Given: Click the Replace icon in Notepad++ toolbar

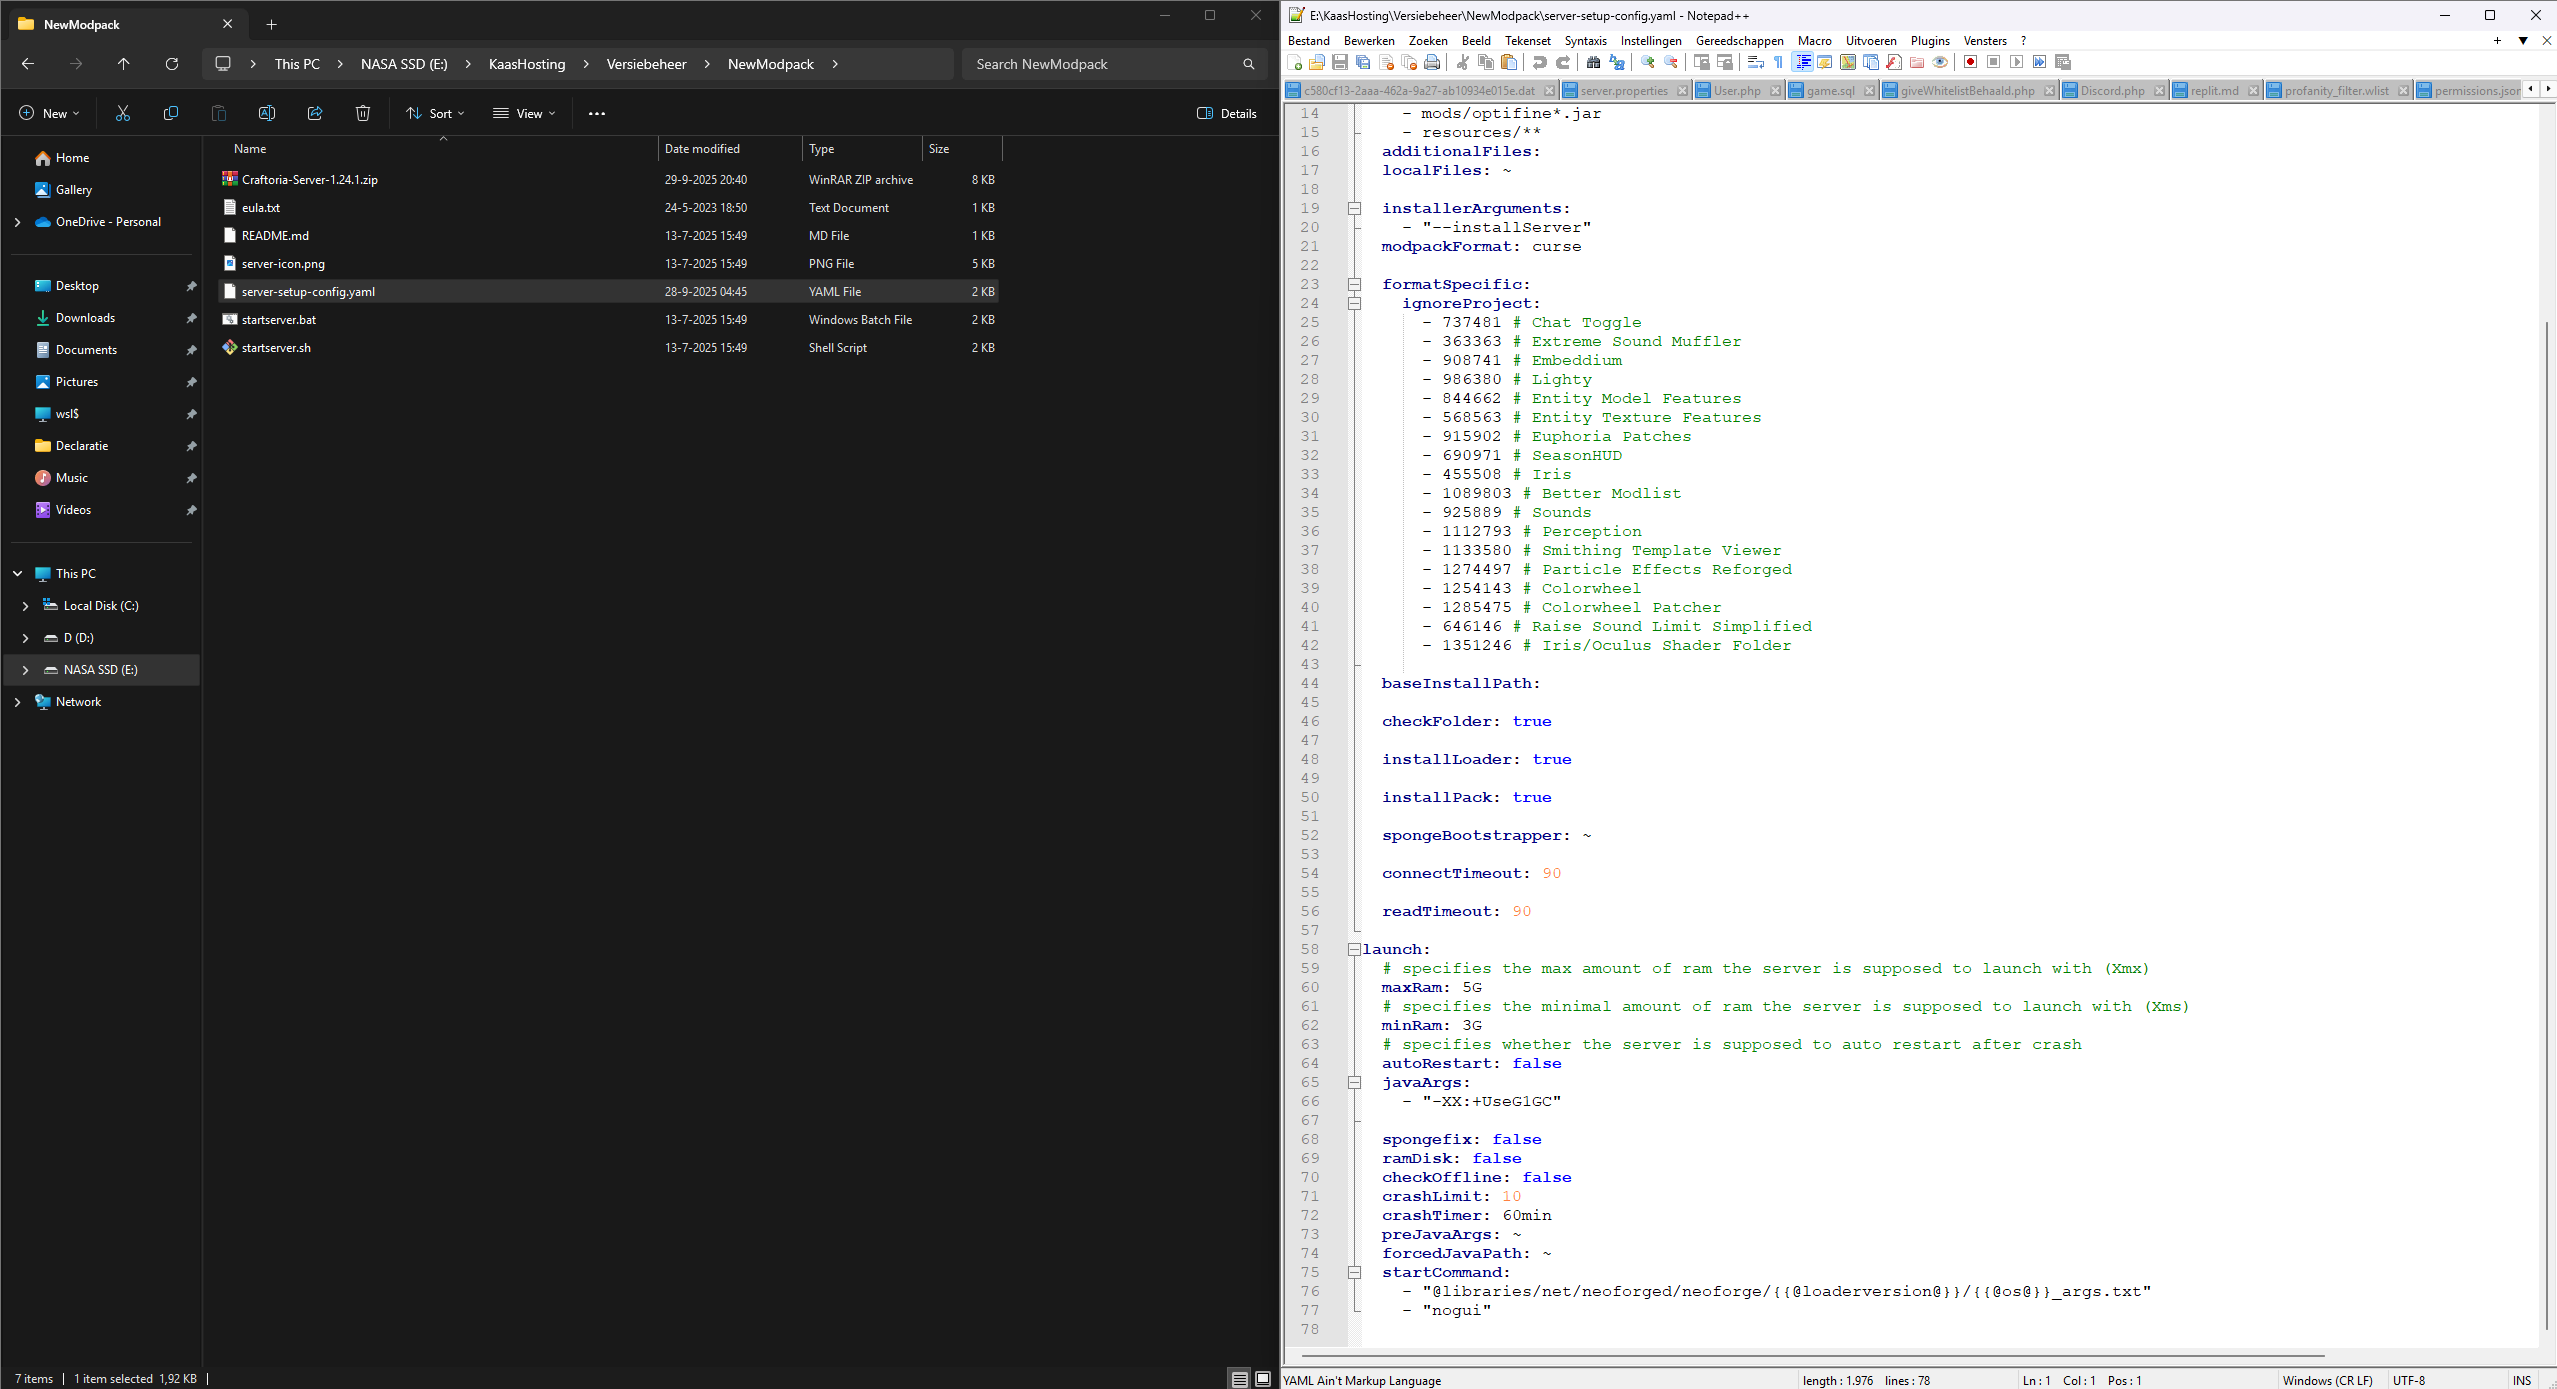Looking at the screenshot, I should [1617, 62].
